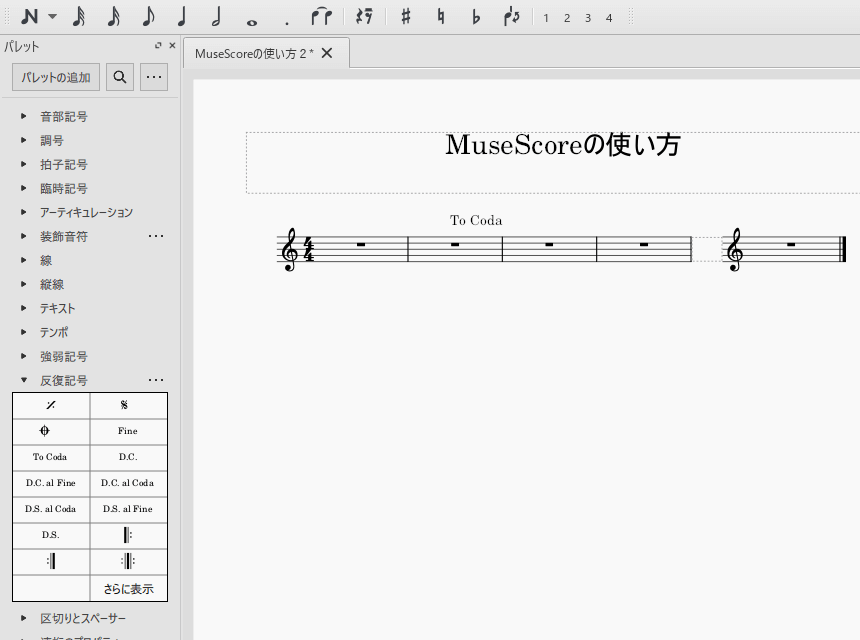Select the treble clef after the dotted frame
The width and height of the screenshot is (860, 640).
click(x=735, y=250)
